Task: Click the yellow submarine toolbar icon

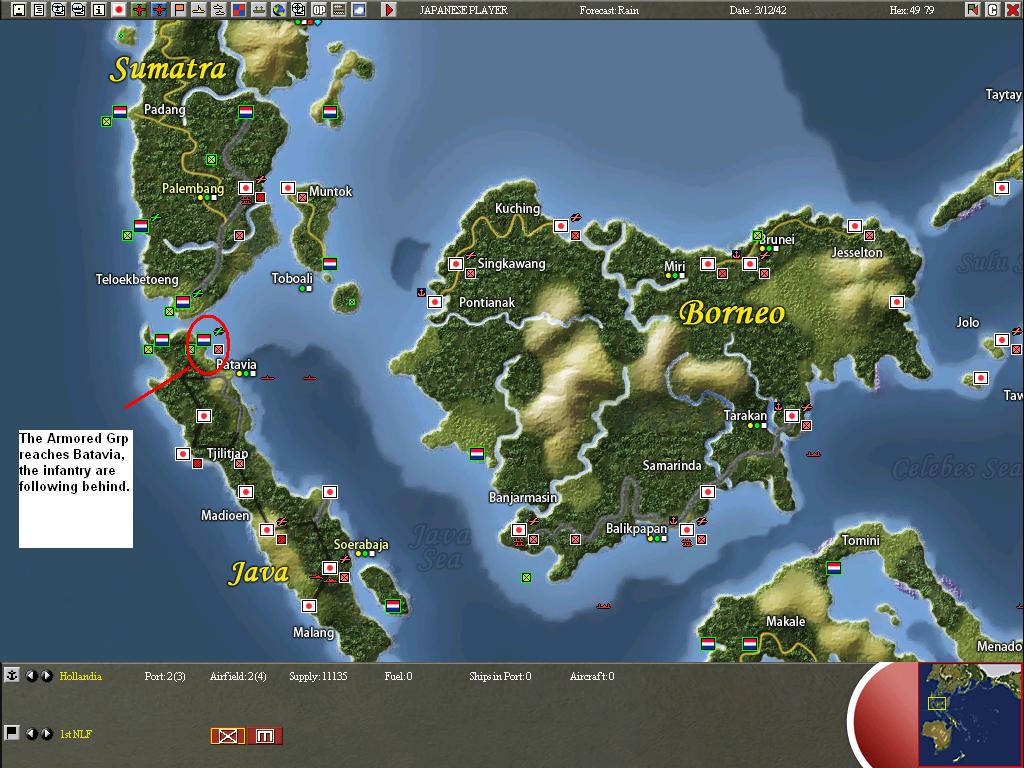Action: coord(218,9)
